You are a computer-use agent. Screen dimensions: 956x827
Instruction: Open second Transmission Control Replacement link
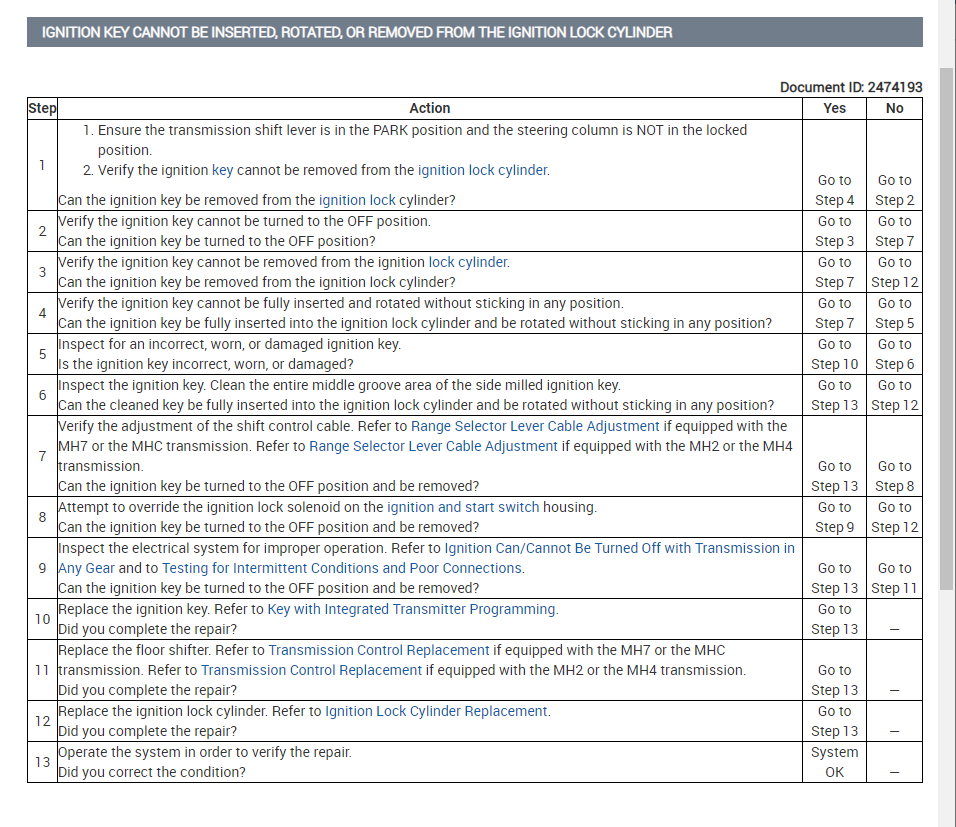pos(311,670)
